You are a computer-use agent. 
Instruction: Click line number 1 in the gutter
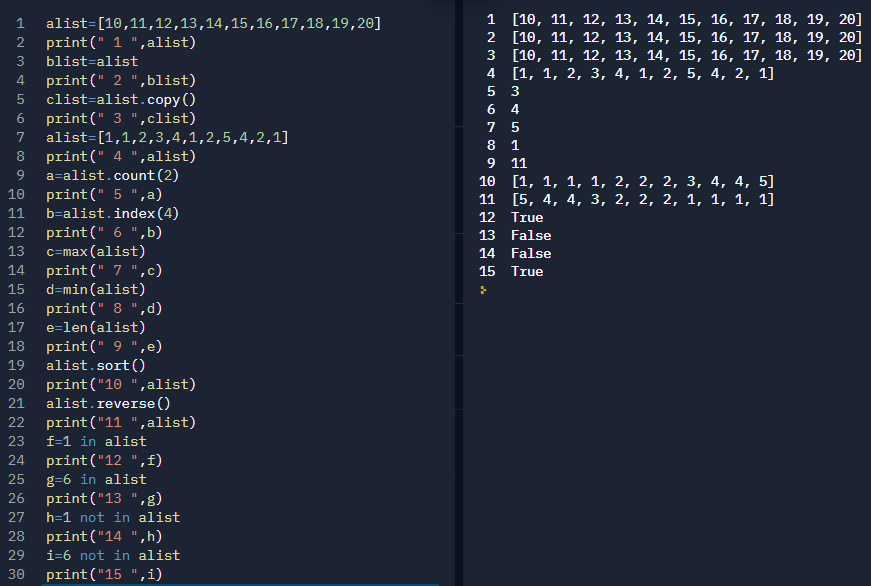[x=21, y=23]
